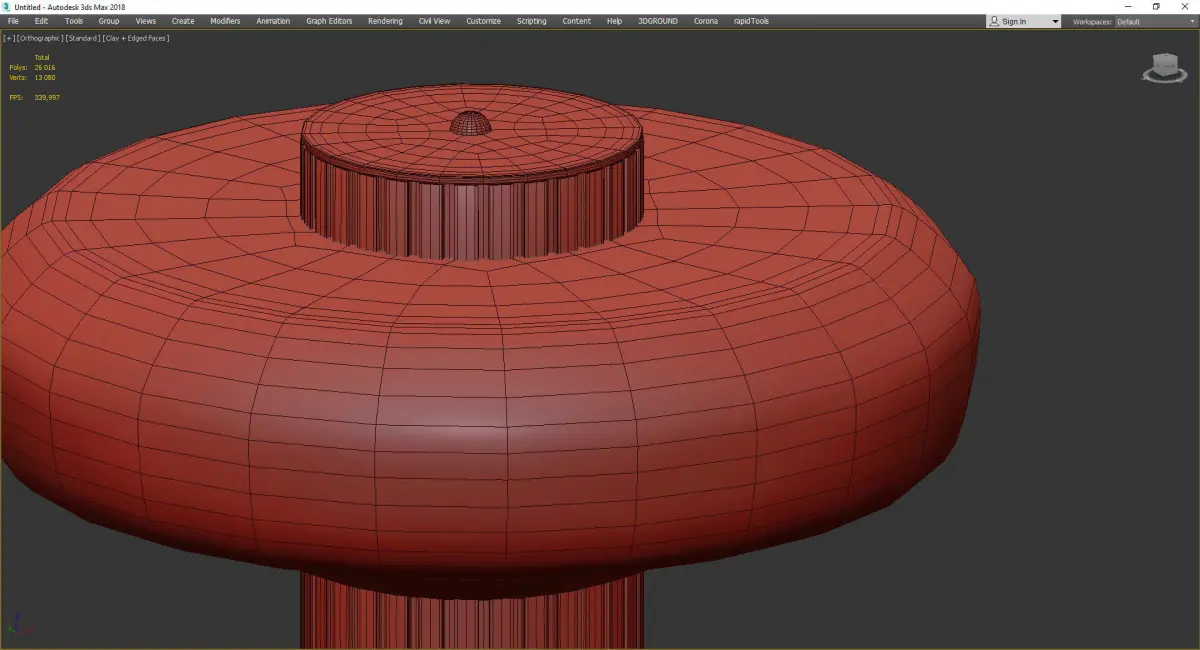Restore down the 3ds Max window
Image resolution: width=1200 pixels, height=650 pixels.
coord(1156,6)
